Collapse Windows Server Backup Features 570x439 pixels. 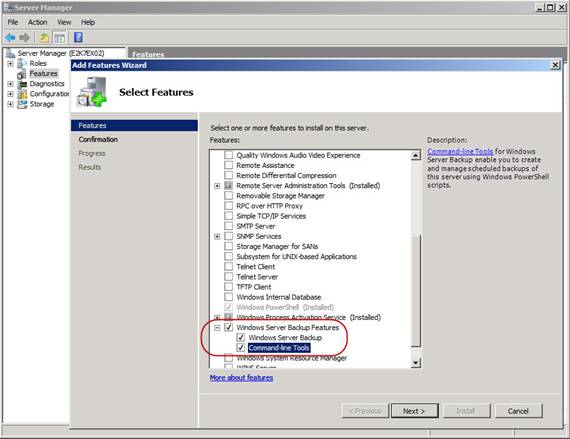[217, 328]
